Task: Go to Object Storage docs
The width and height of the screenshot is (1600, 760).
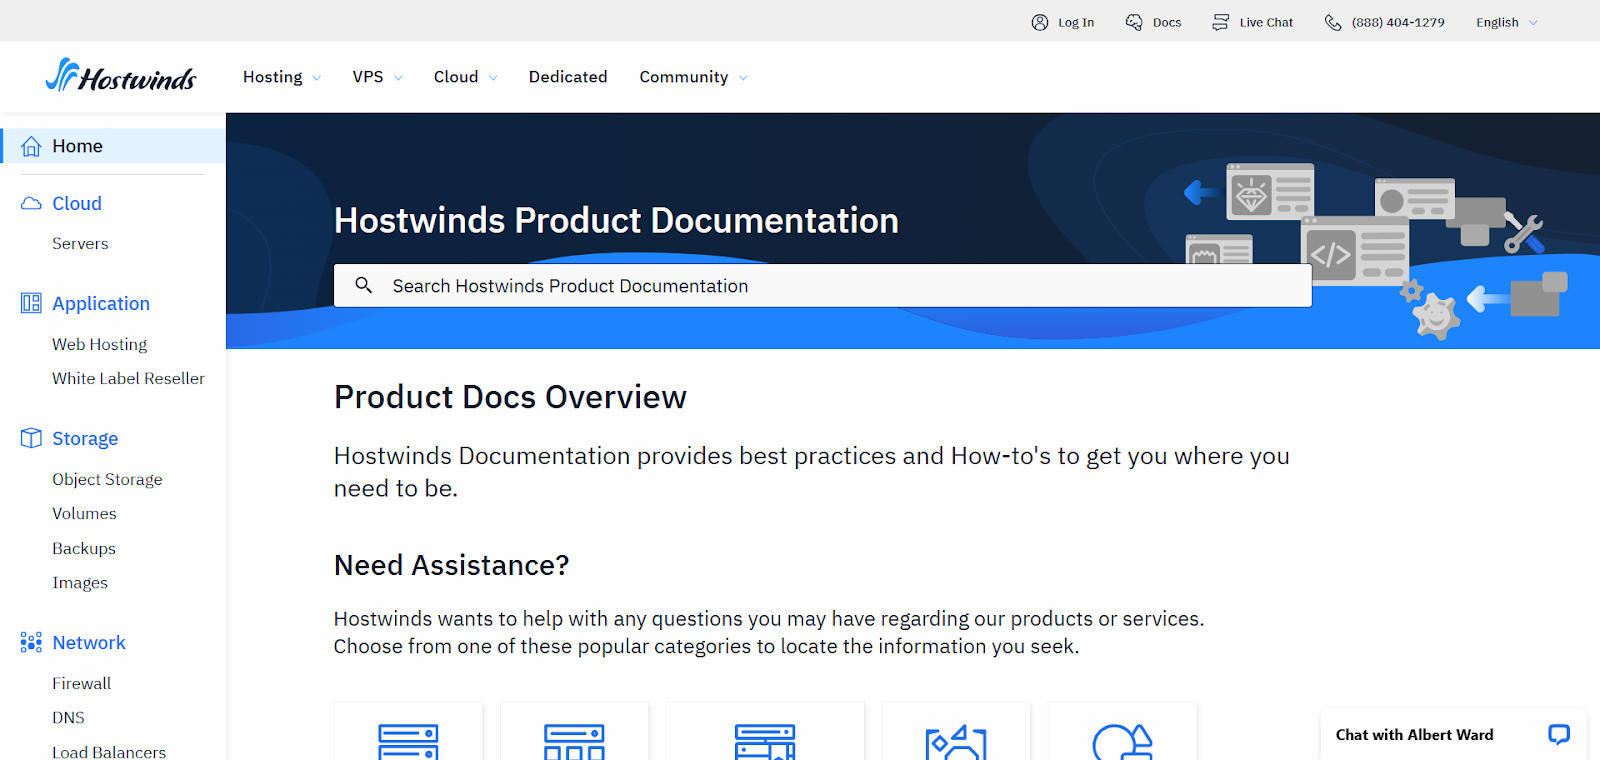Action: click(x=107, y=479)
